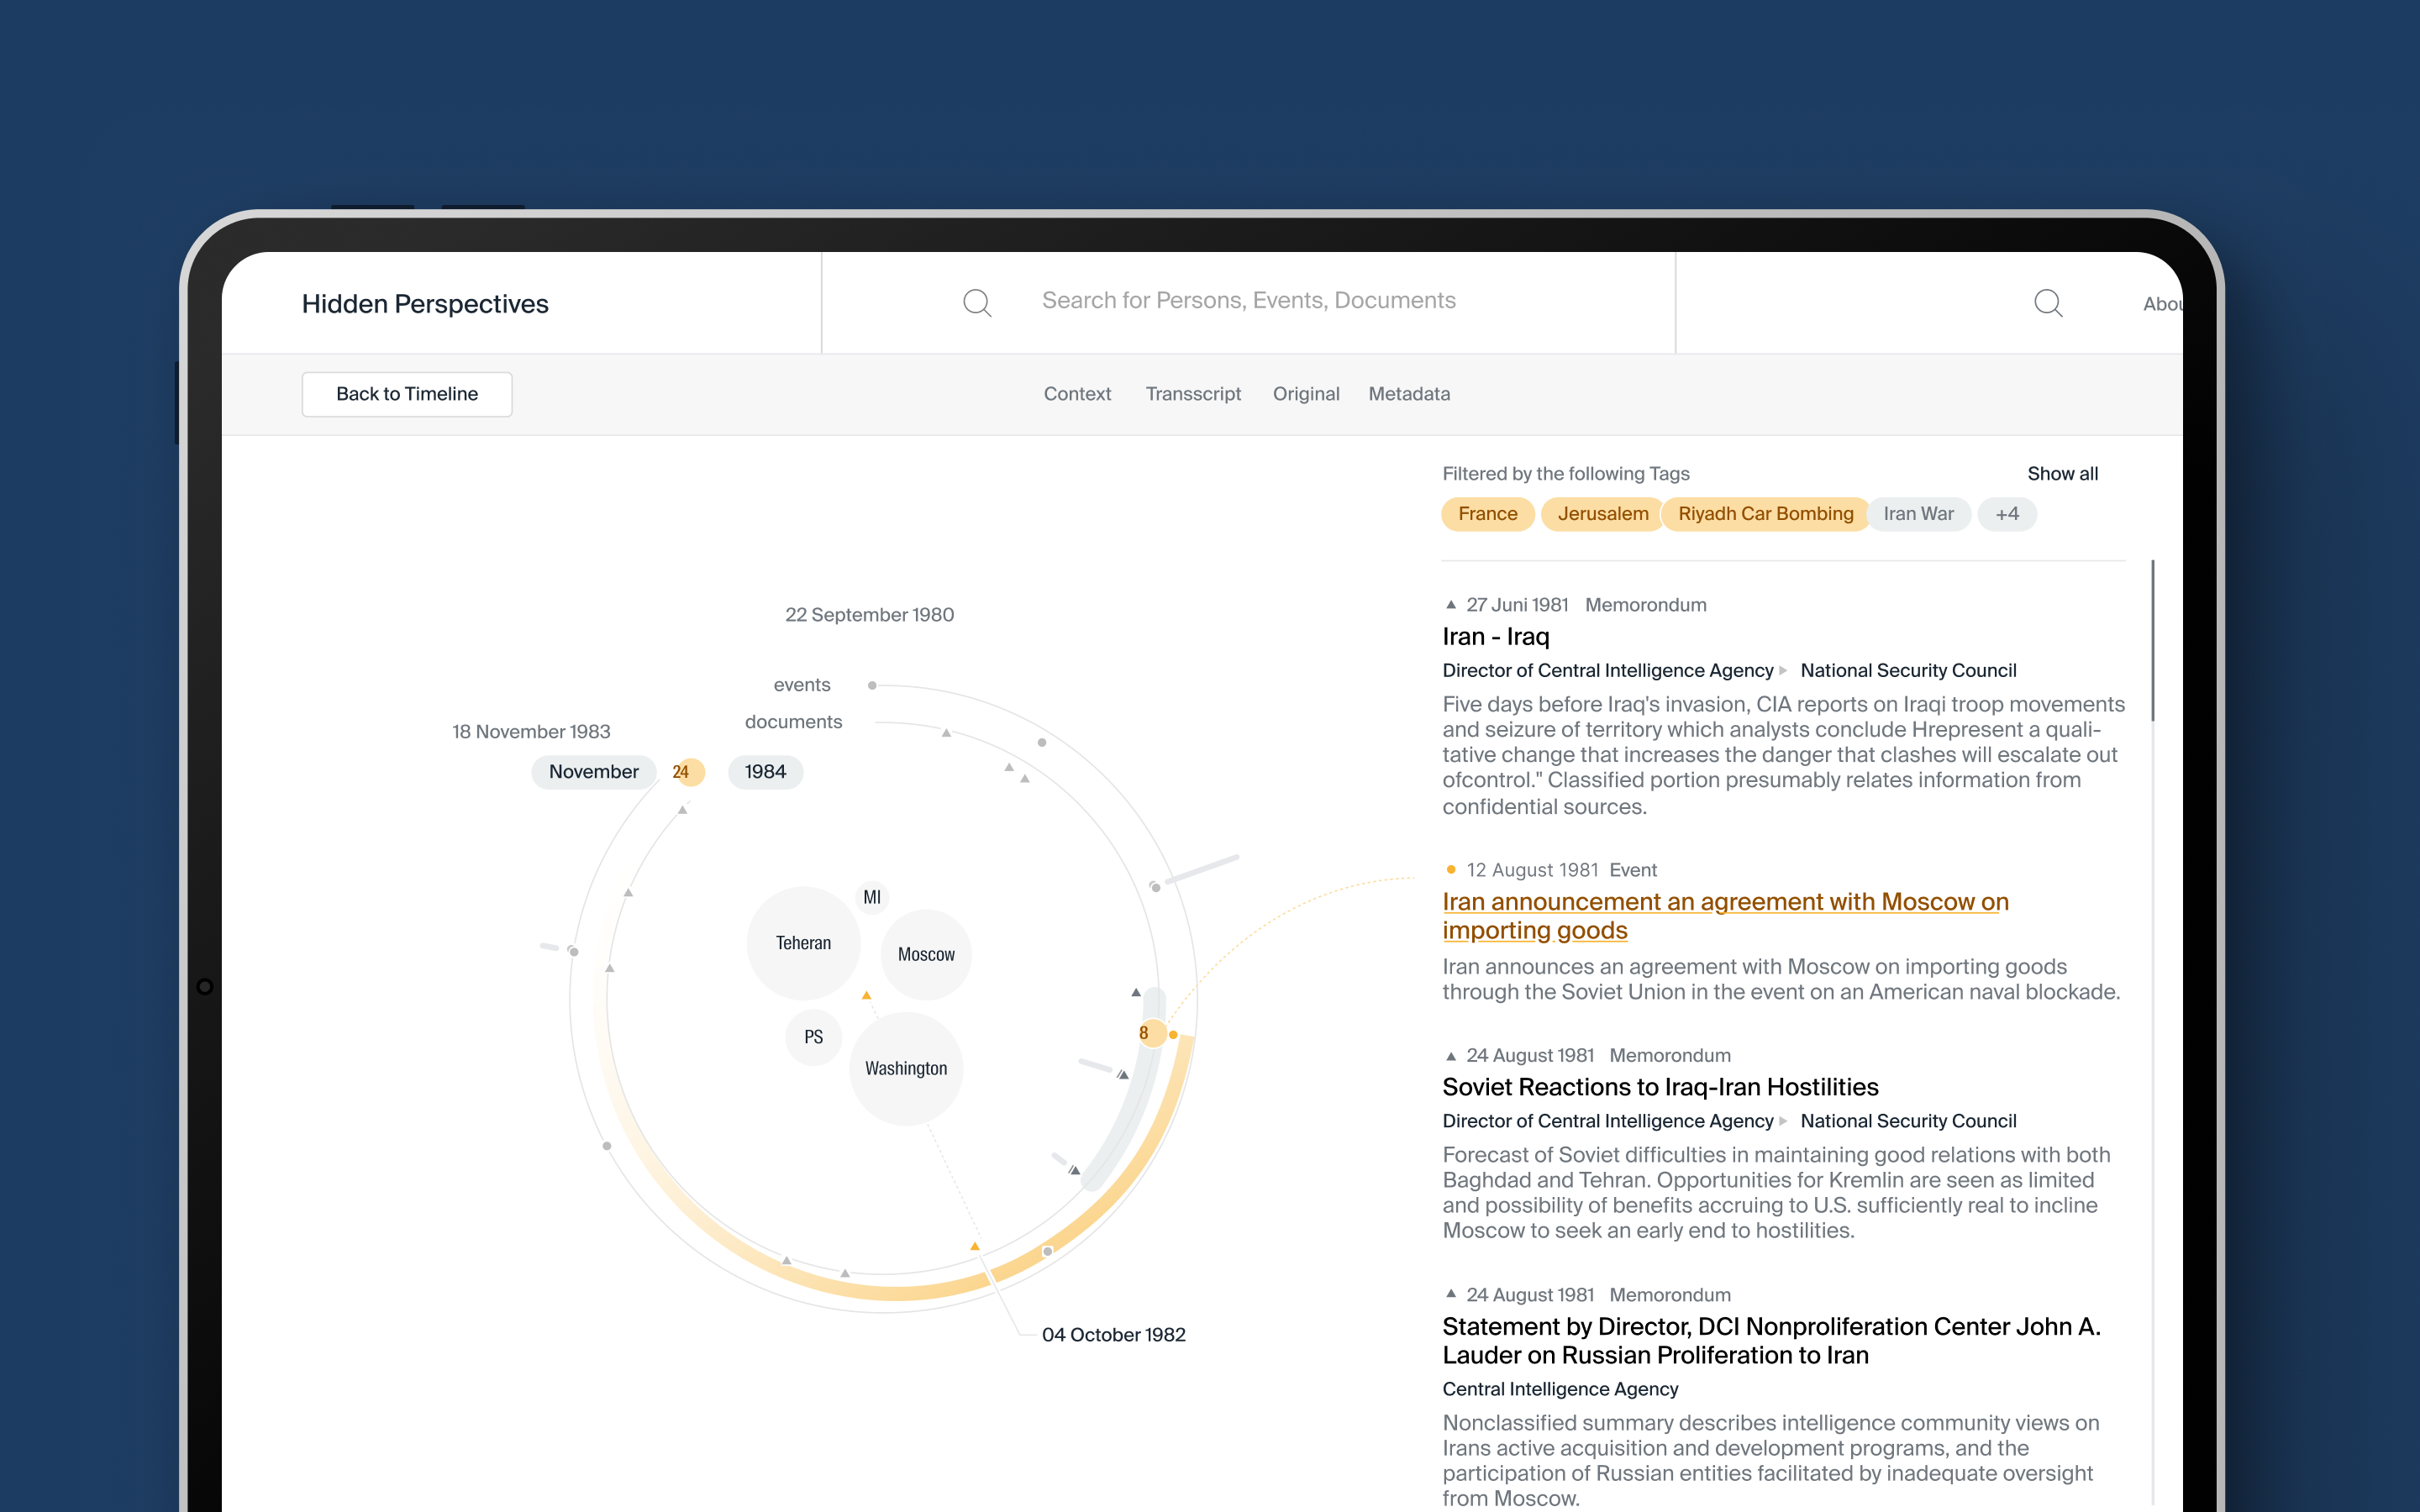This screenshot has width=2420, height=1512.
Task: Open the Statement by Director, DCI Nonproliferation entry
Action: tap(1771, 1341)
